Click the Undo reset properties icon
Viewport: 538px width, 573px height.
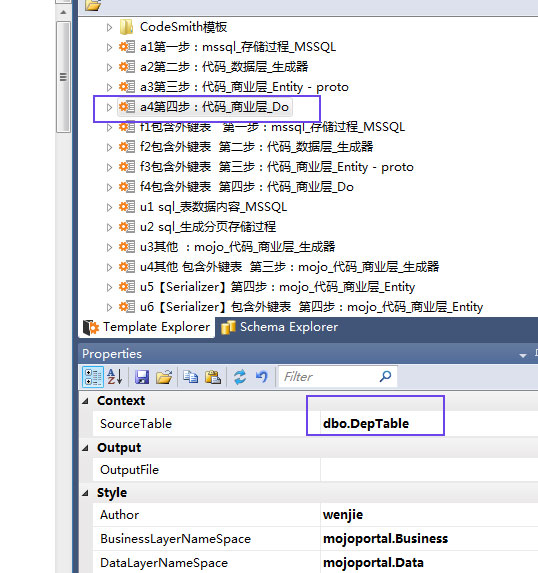pyautogui.click(x=262, y=377)
